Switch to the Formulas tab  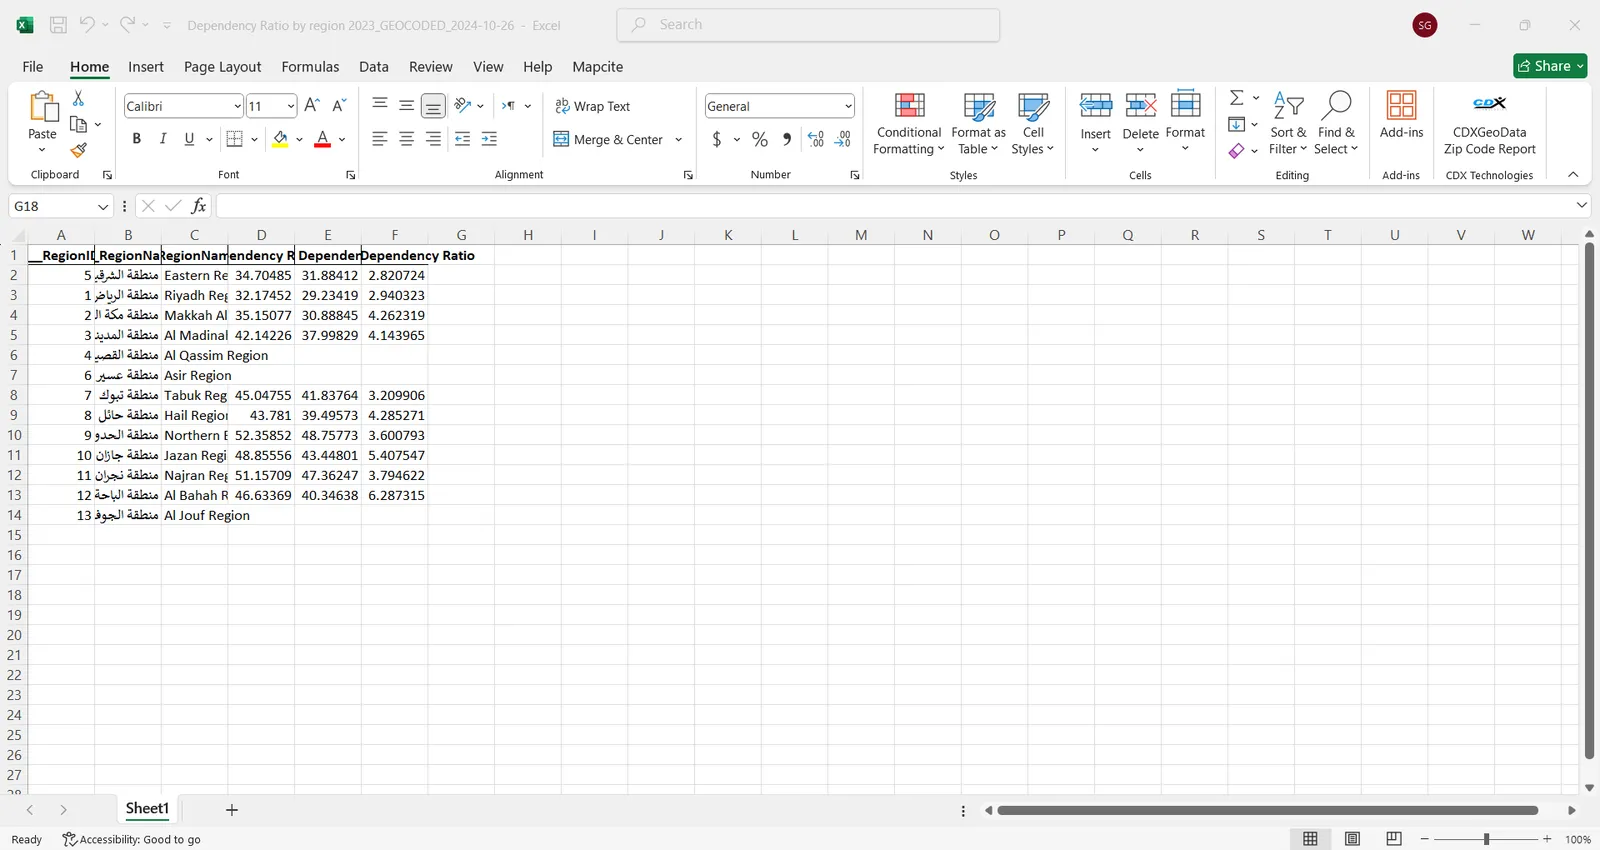click(x=310, y=66)
